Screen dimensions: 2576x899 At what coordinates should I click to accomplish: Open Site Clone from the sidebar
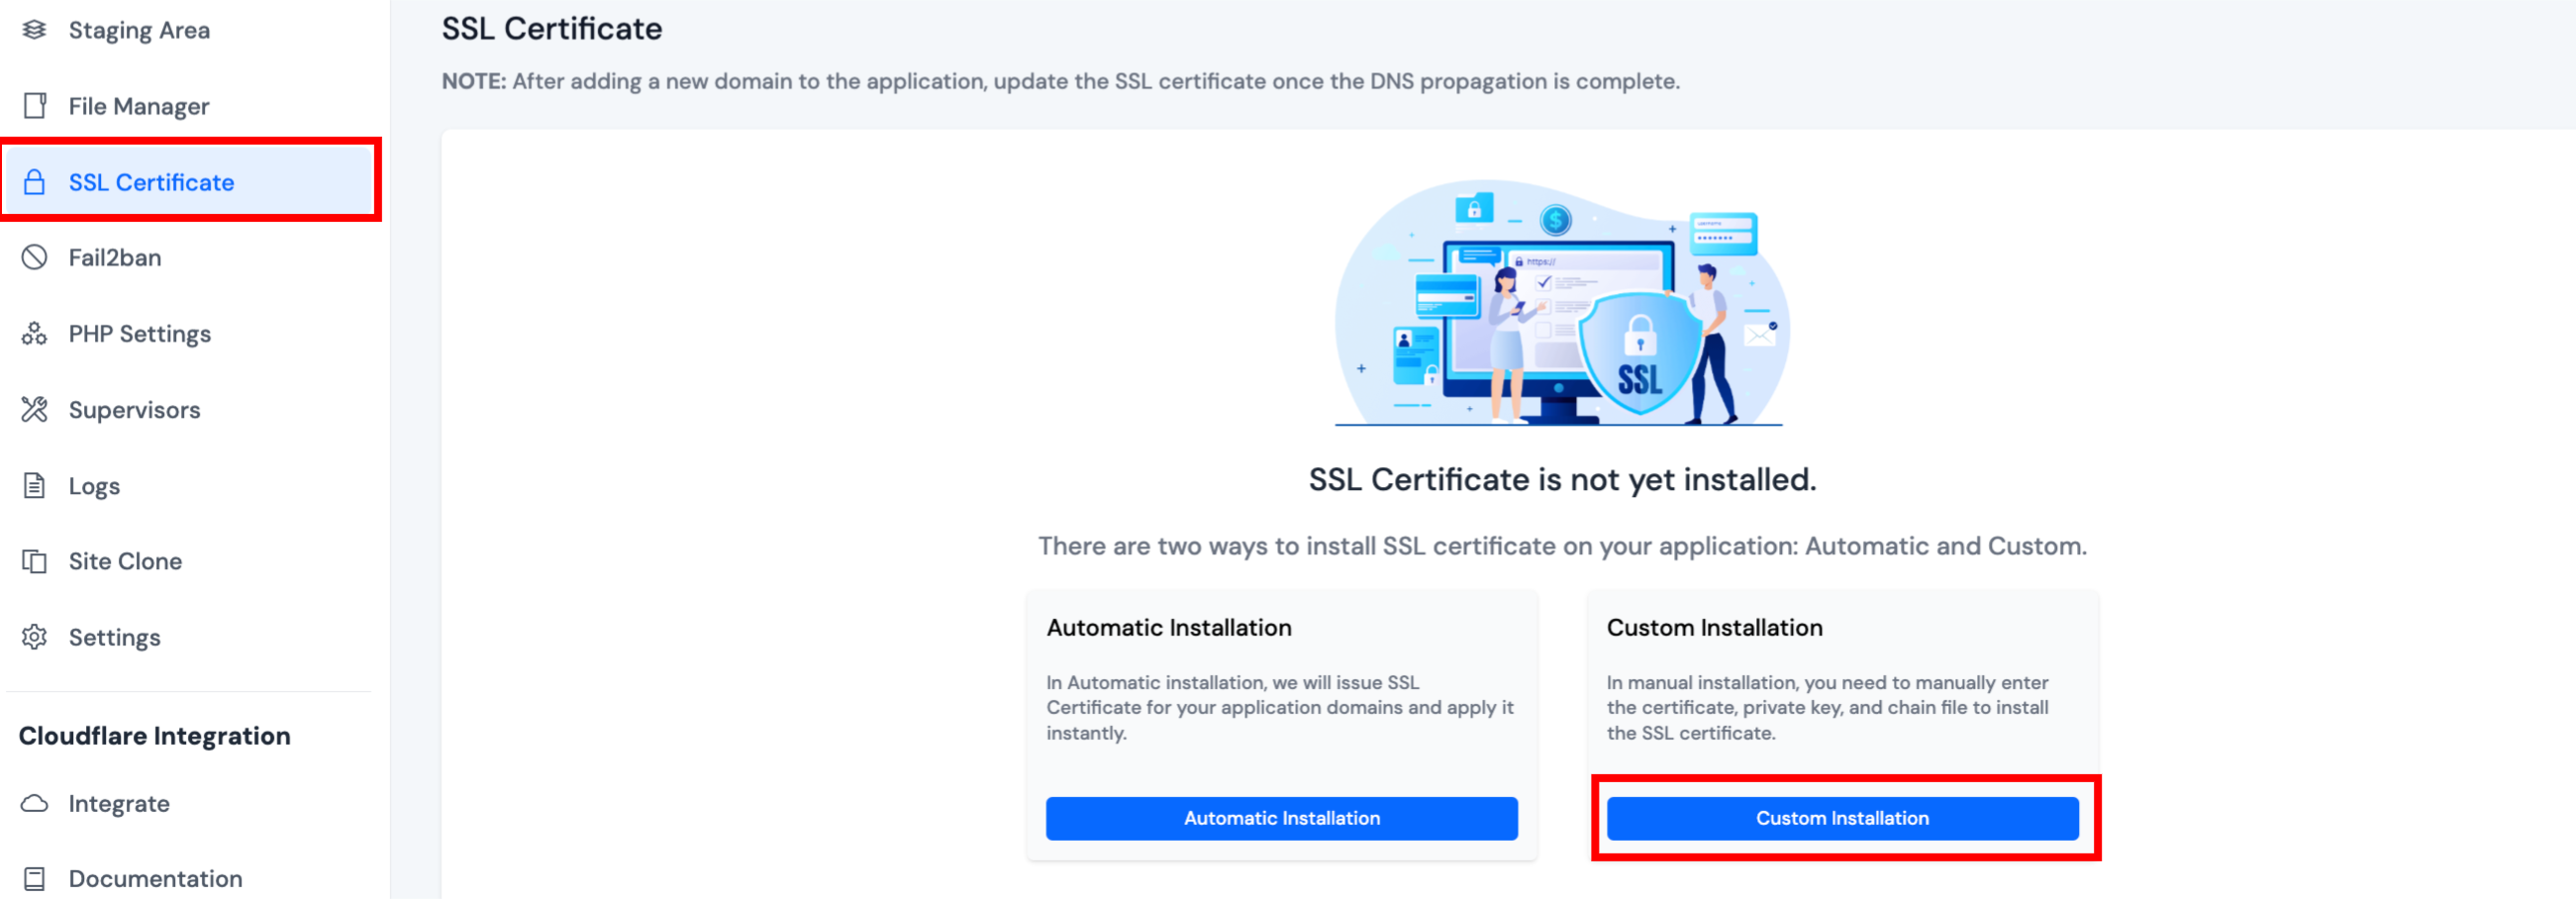[125, 562]
